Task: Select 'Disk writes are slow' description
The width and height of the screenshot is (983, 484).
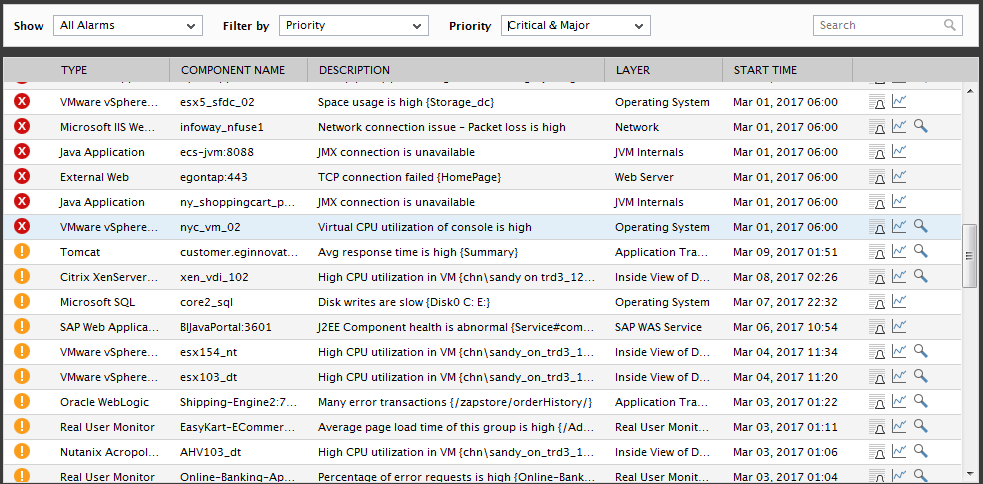Action: (404, 303)
